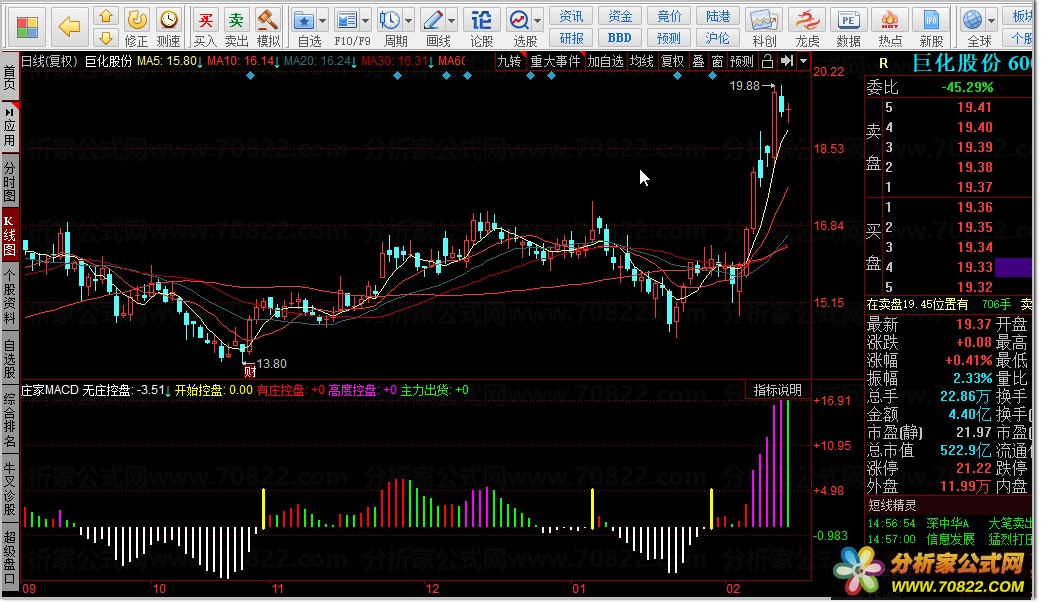Click the 资讯 button
This screenshot has height=603, width=1041.
click(571, 16)
